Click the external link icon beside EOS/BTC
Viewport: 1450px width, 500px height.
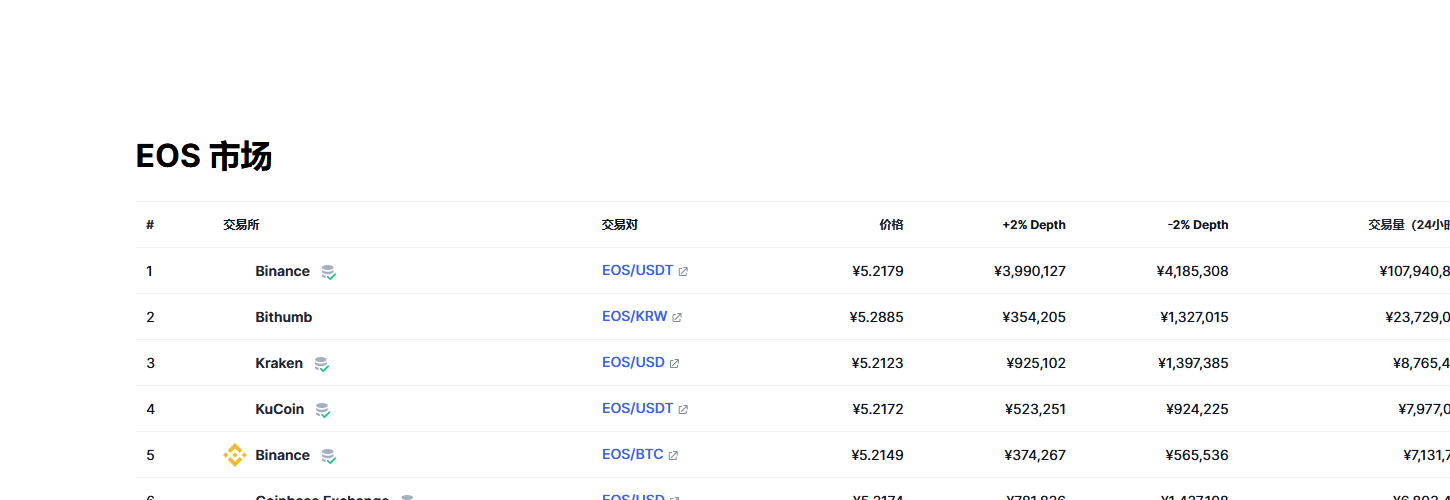click(673, 456)
